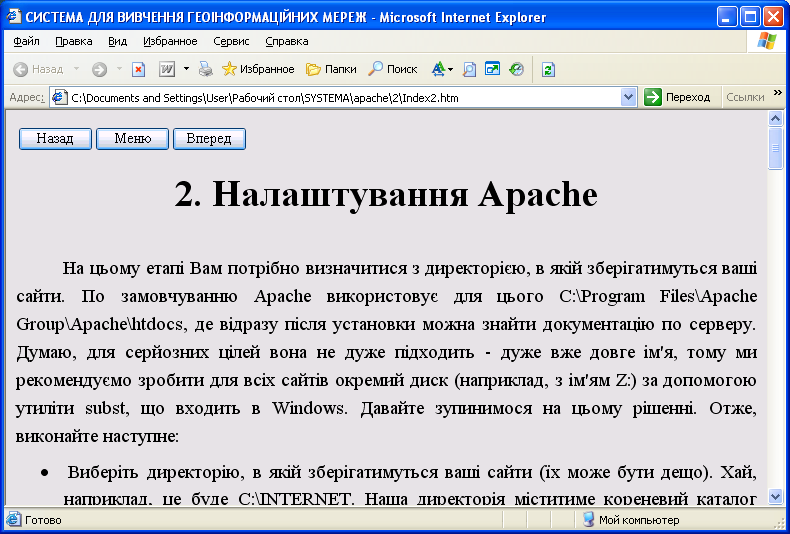
Task: Expand the Links toolbar chevron
Action: coord(778,93)
